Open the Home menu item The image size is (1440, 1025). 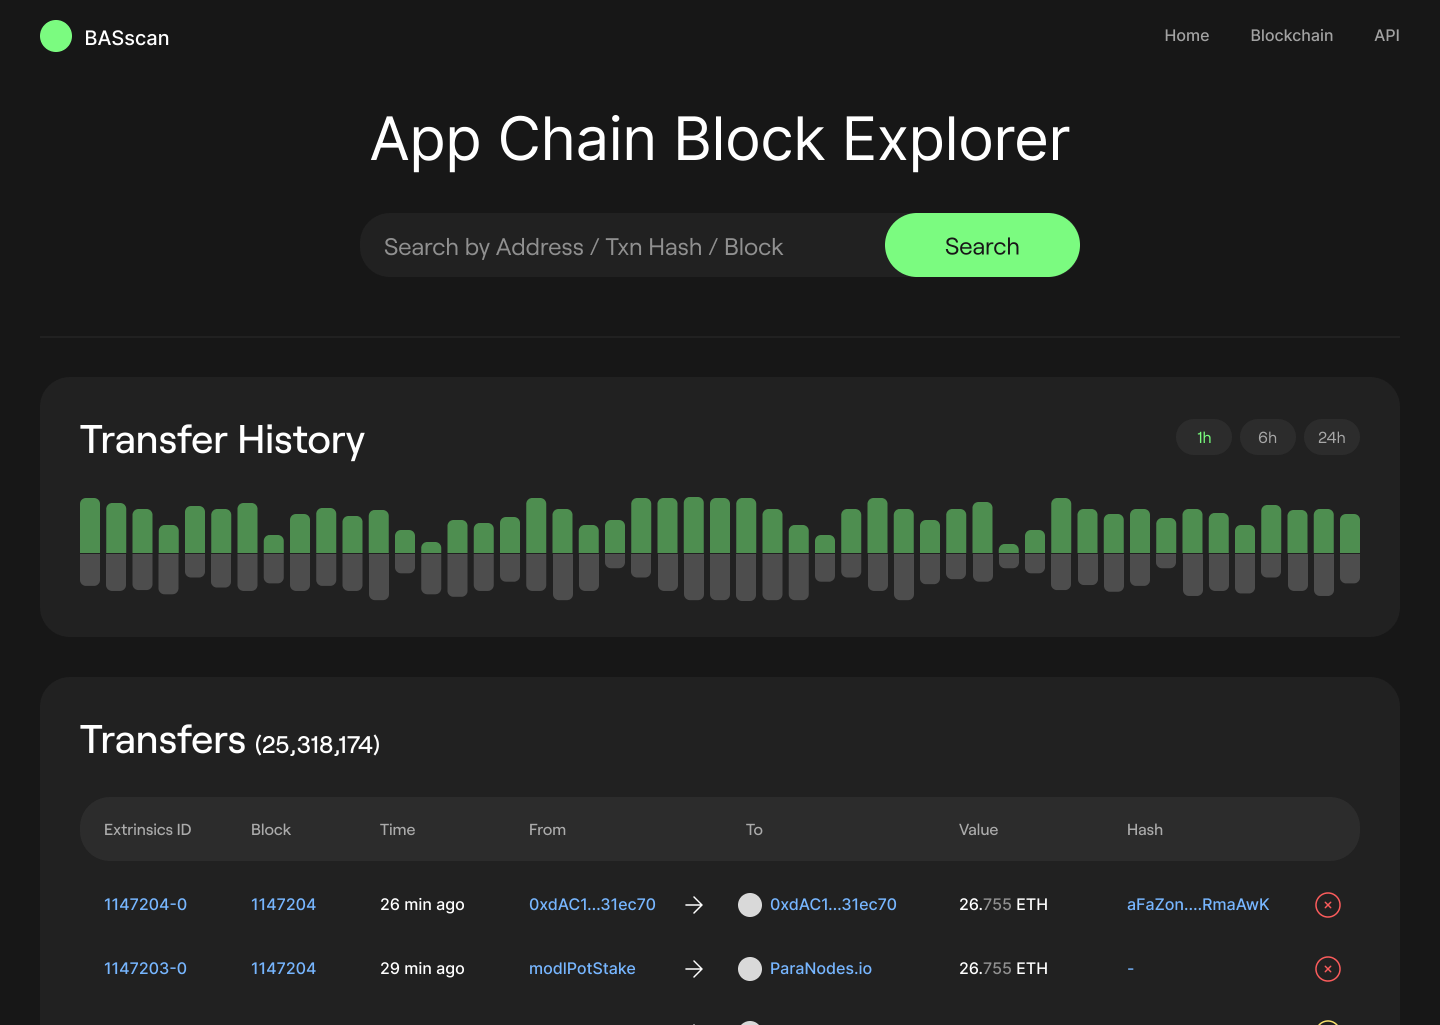tap(1186, 36)
